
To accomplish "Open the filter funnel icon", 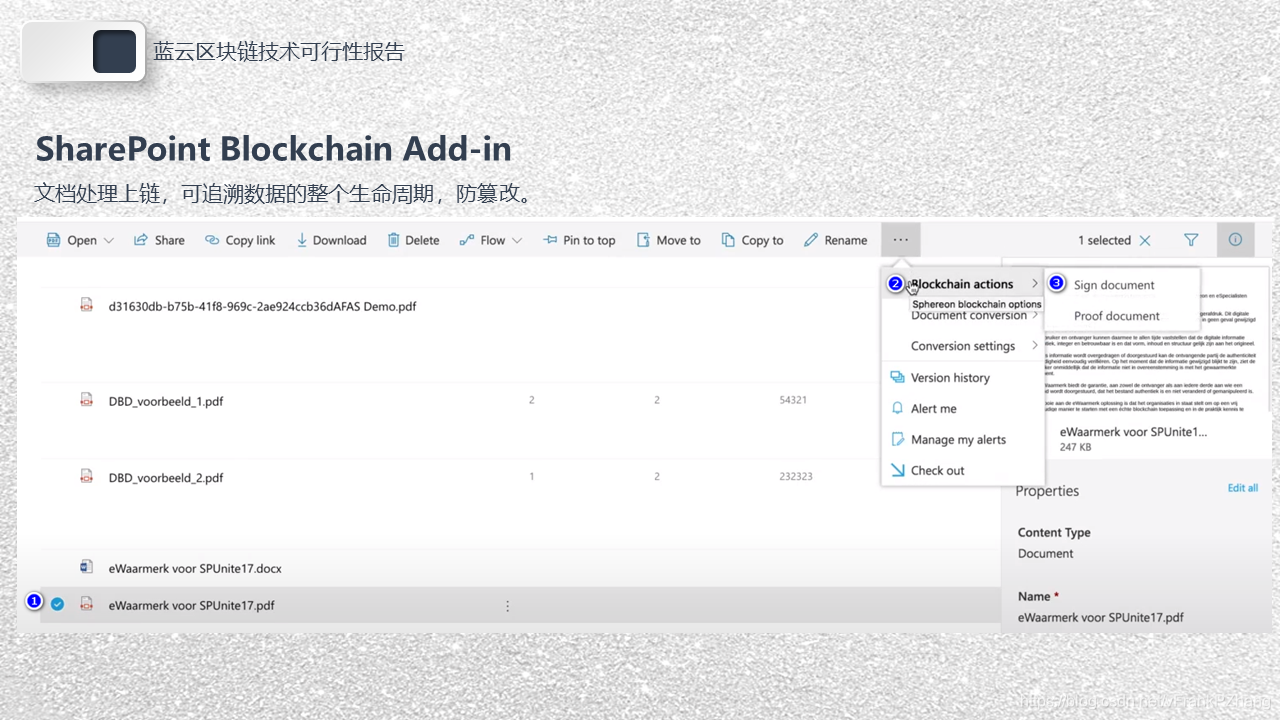I will (1191, 240).
